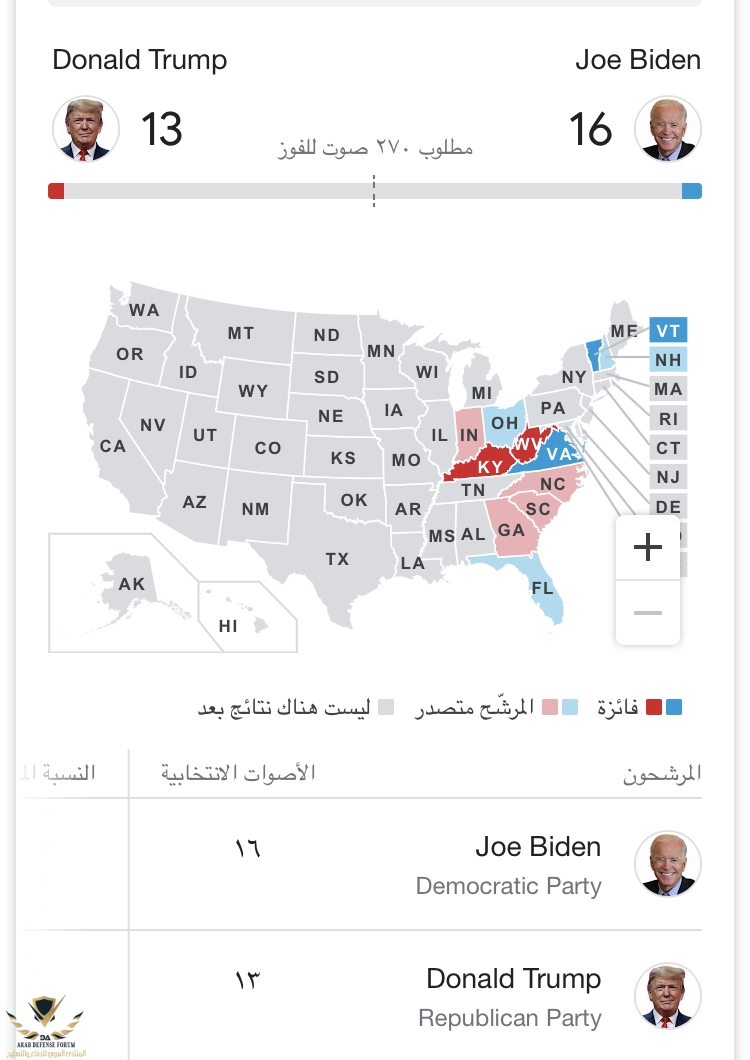Click the Hawaii inset map
This screenshot has height=1060, width=750.
[248, 617]
